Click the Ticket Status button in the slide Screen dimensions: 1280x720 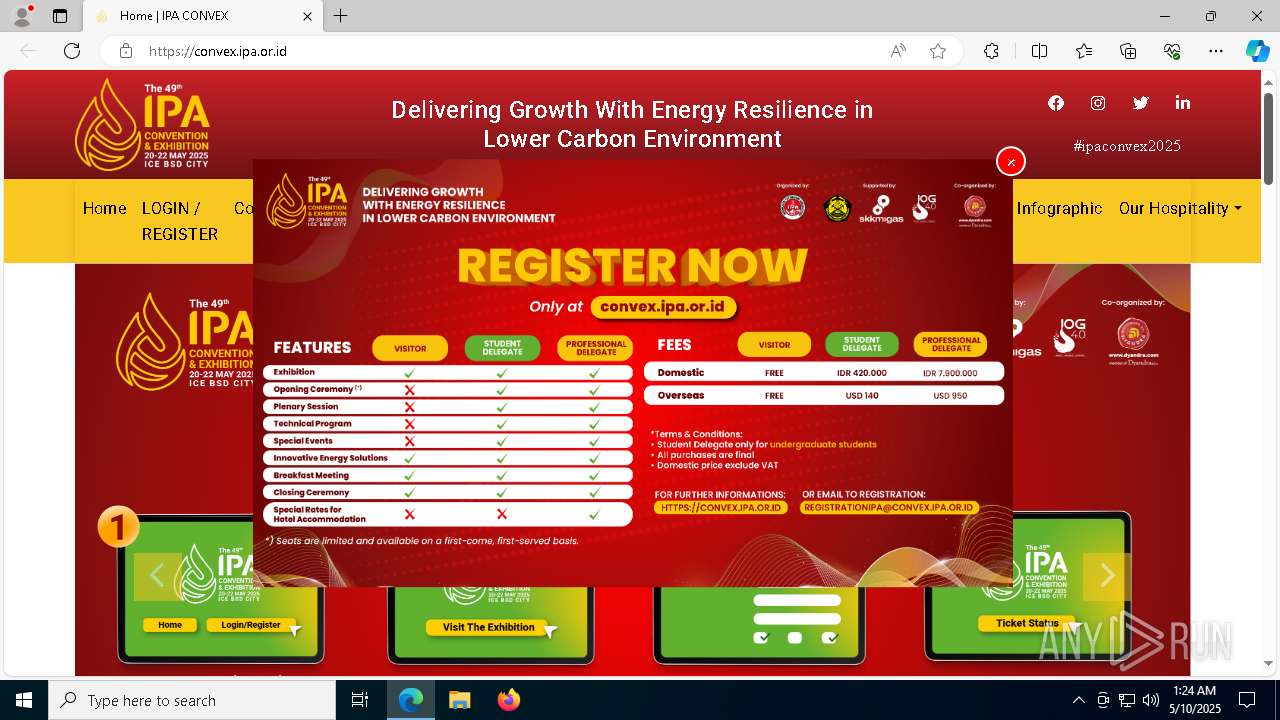point(1027,623)
